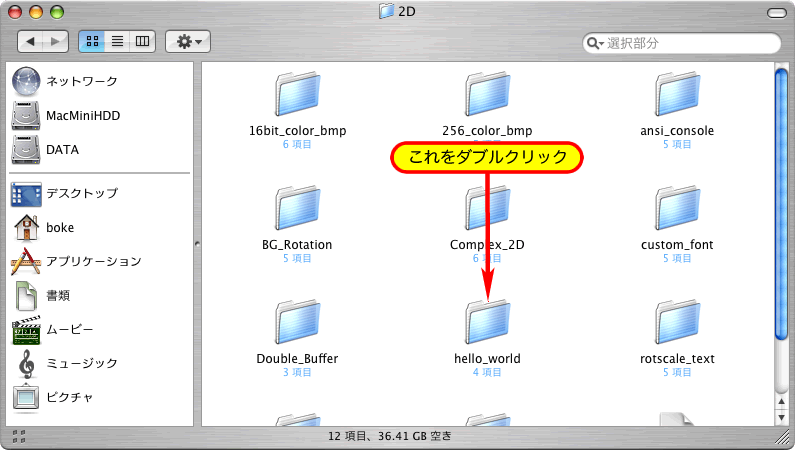Viewport: 795px width, 450px height.
Task: Go forward with the right arrow button
Action: (56, 42)
